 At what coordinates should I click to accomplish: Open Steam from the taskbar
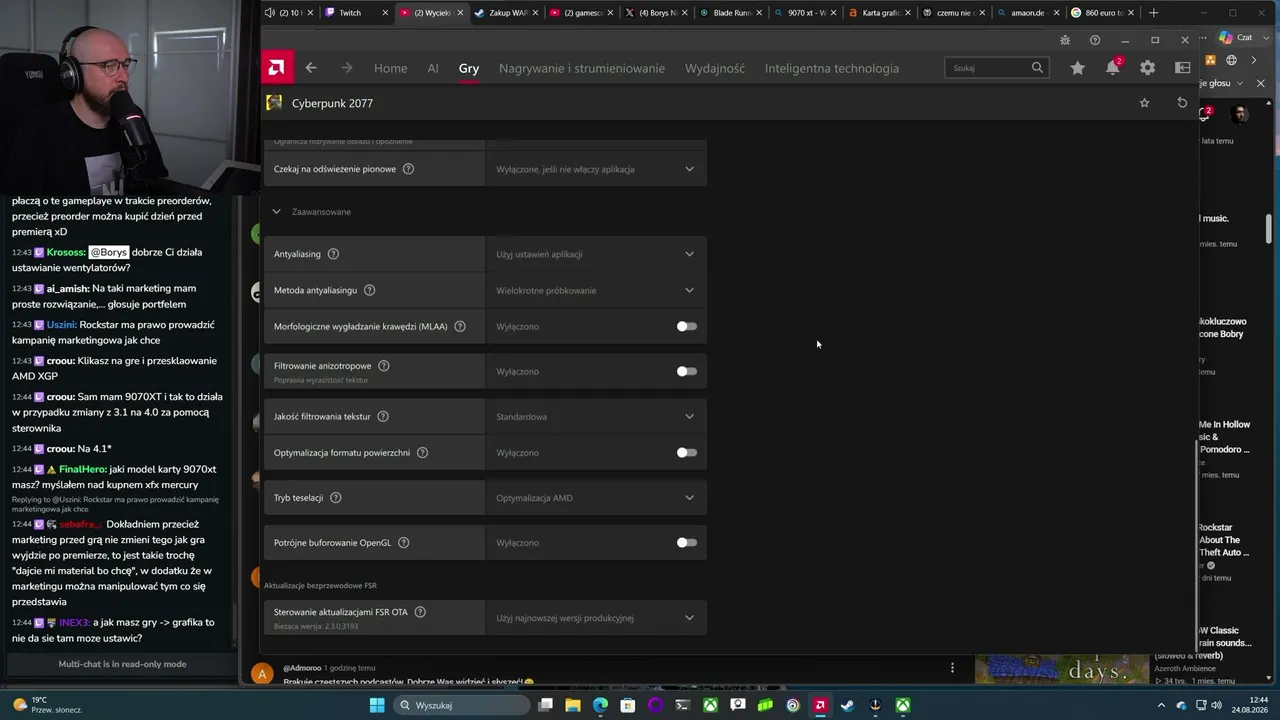pos(848,705)
